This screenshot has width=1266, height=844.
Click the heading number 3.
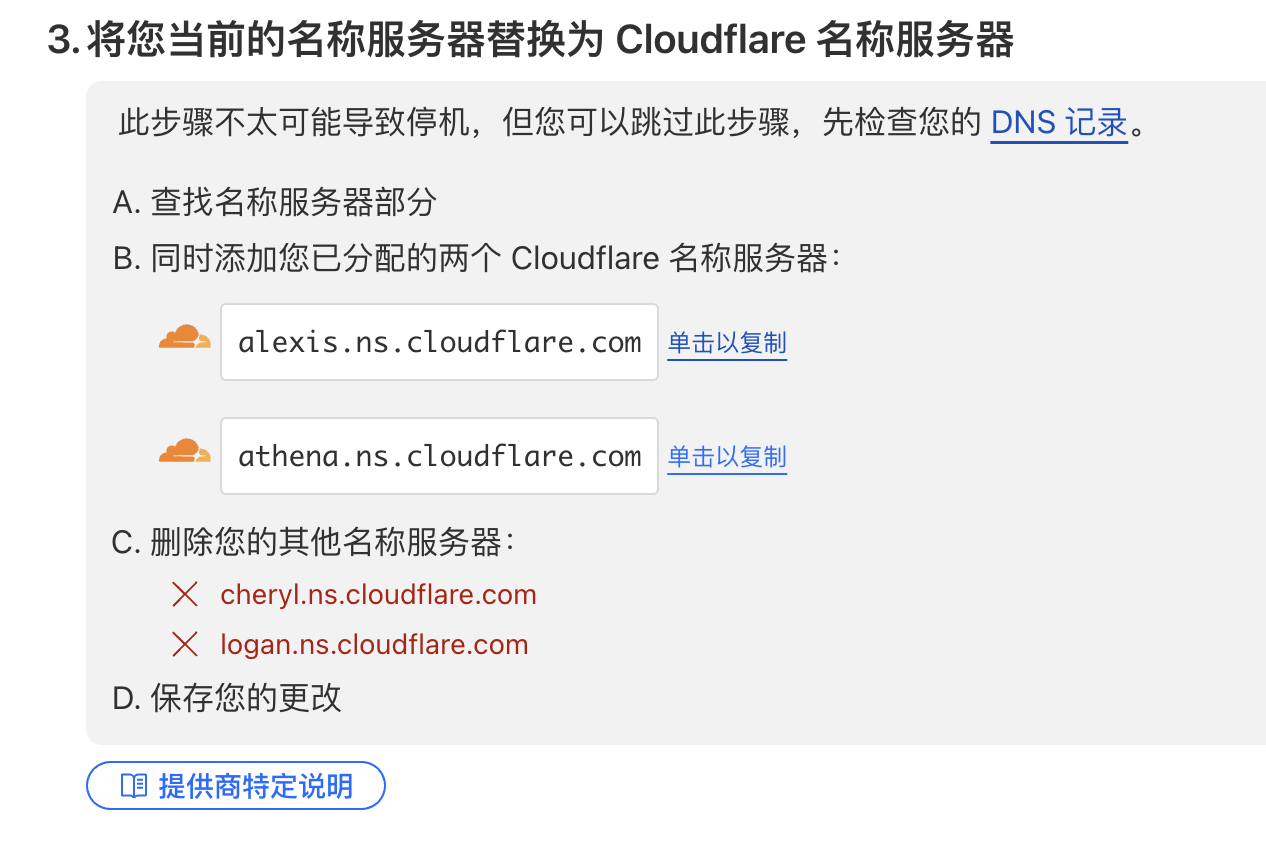pos(62,41)
